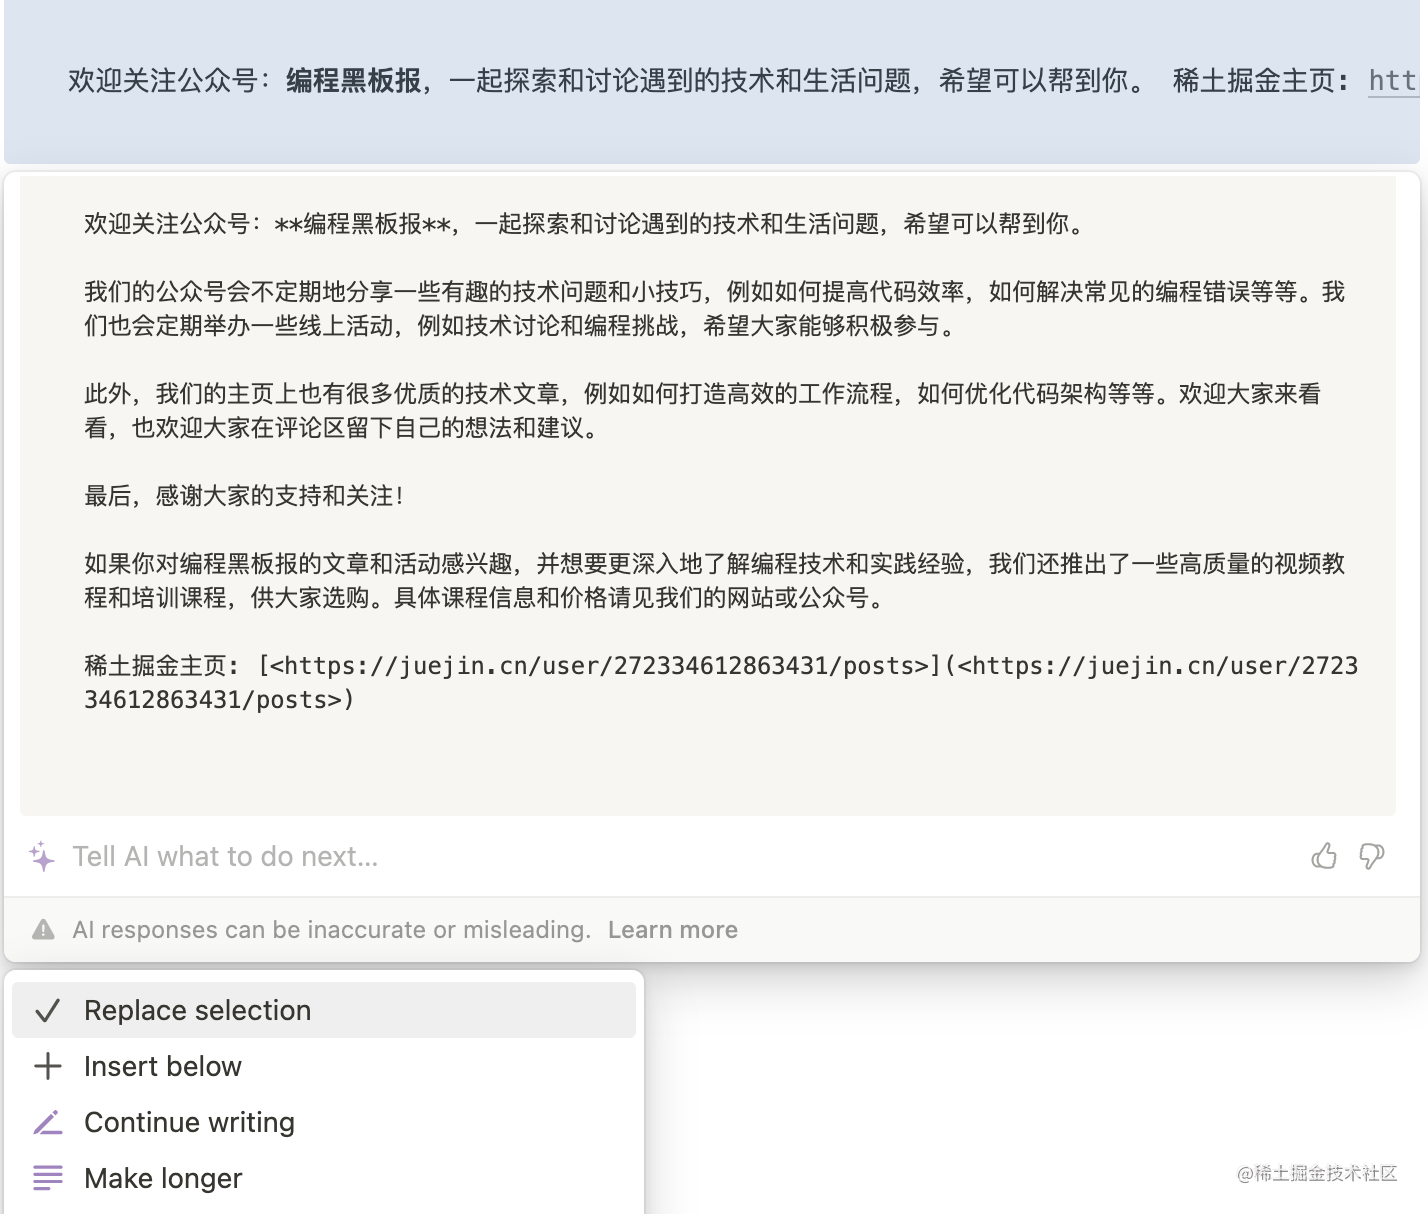This screenshot has width=1428, height=1214.
Task: Click the bold 编程黑板报 text in highlighted block
Action: pyautogui.click(x=353, y=80)
